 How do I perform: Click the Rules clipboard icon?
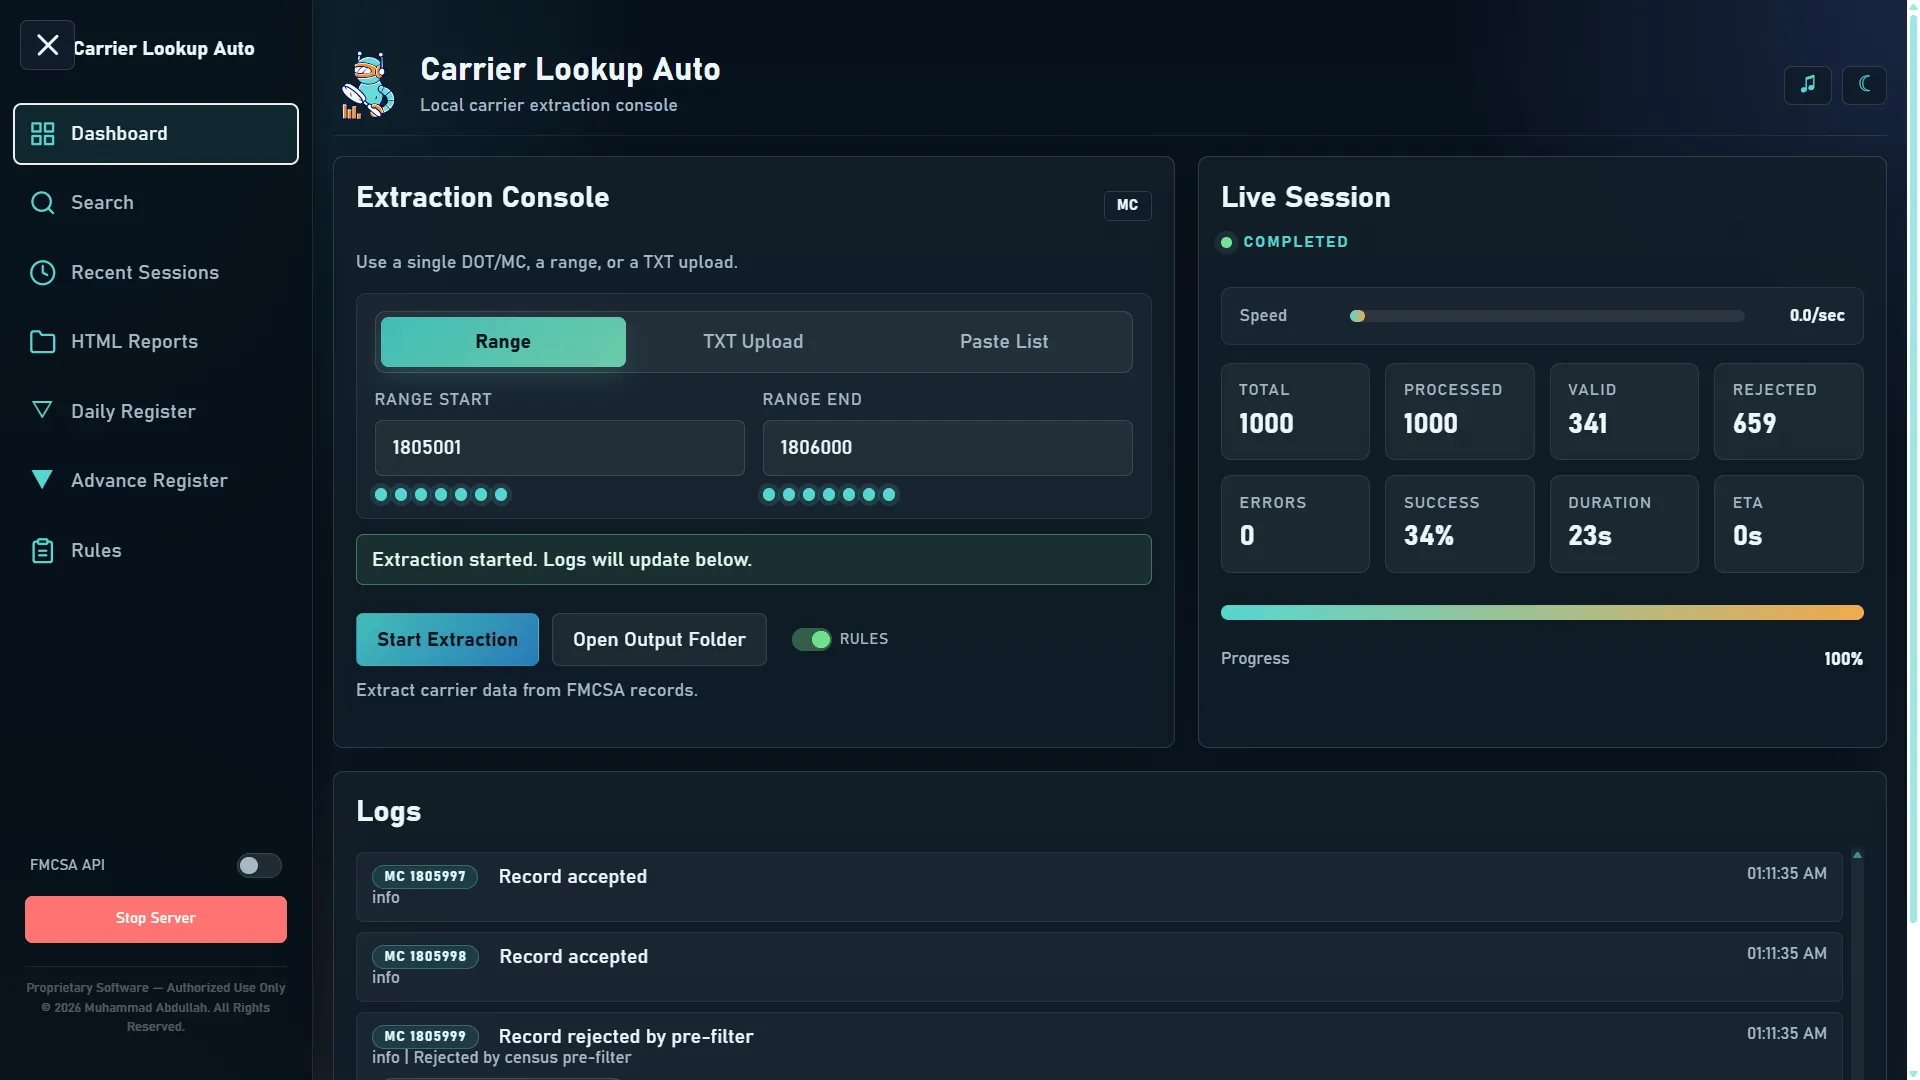(43, 551)
